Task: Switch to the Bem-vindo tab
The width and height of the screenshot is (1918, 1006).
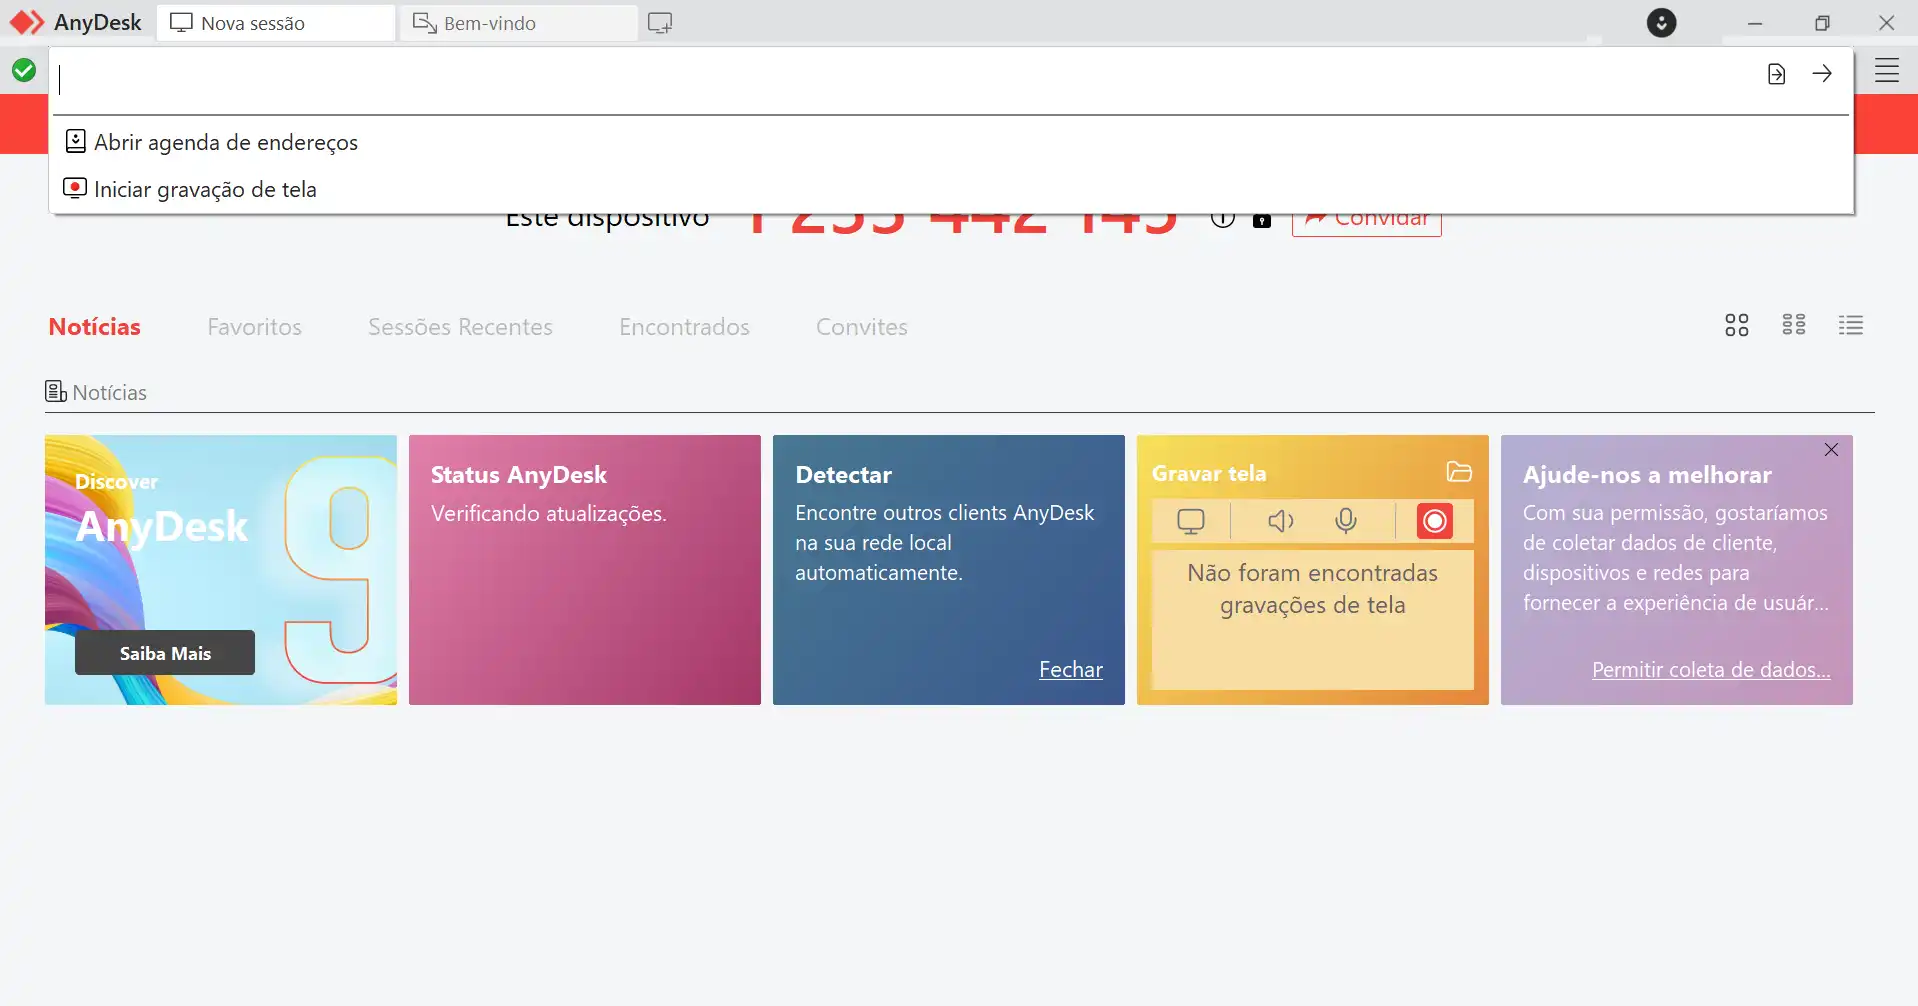Action: pyautogui.click(x=519, y=23)
